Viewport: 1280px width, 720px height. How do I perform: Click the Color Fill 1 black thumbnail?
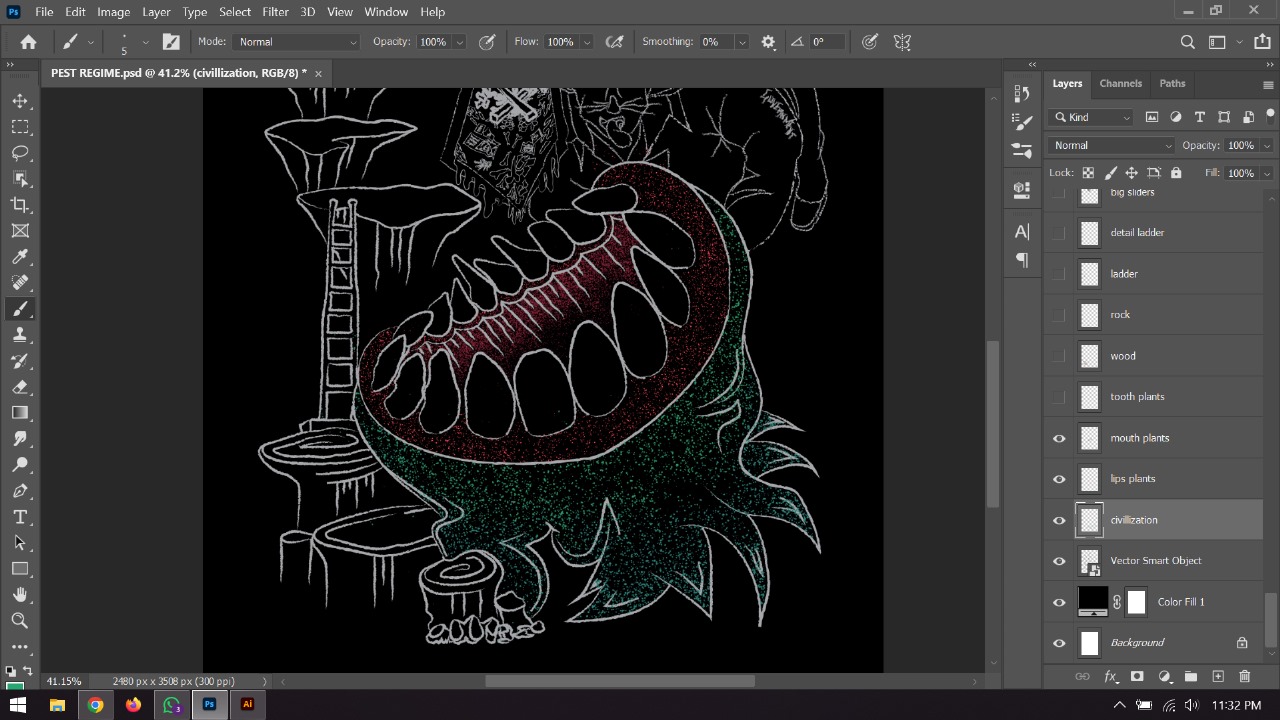1092,601
